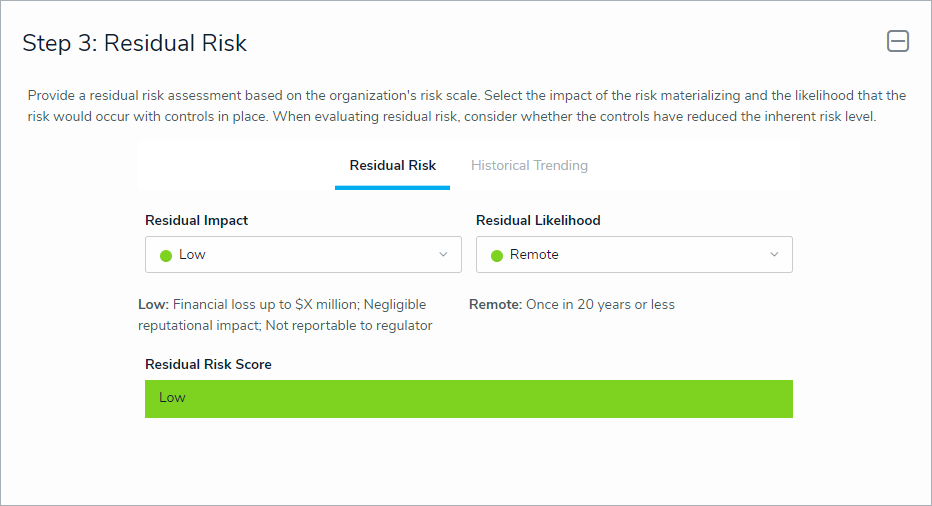The image size is (932, 506).
Task: Click the green dot in Residual Impact field
Action: click(x=166, y=255)
